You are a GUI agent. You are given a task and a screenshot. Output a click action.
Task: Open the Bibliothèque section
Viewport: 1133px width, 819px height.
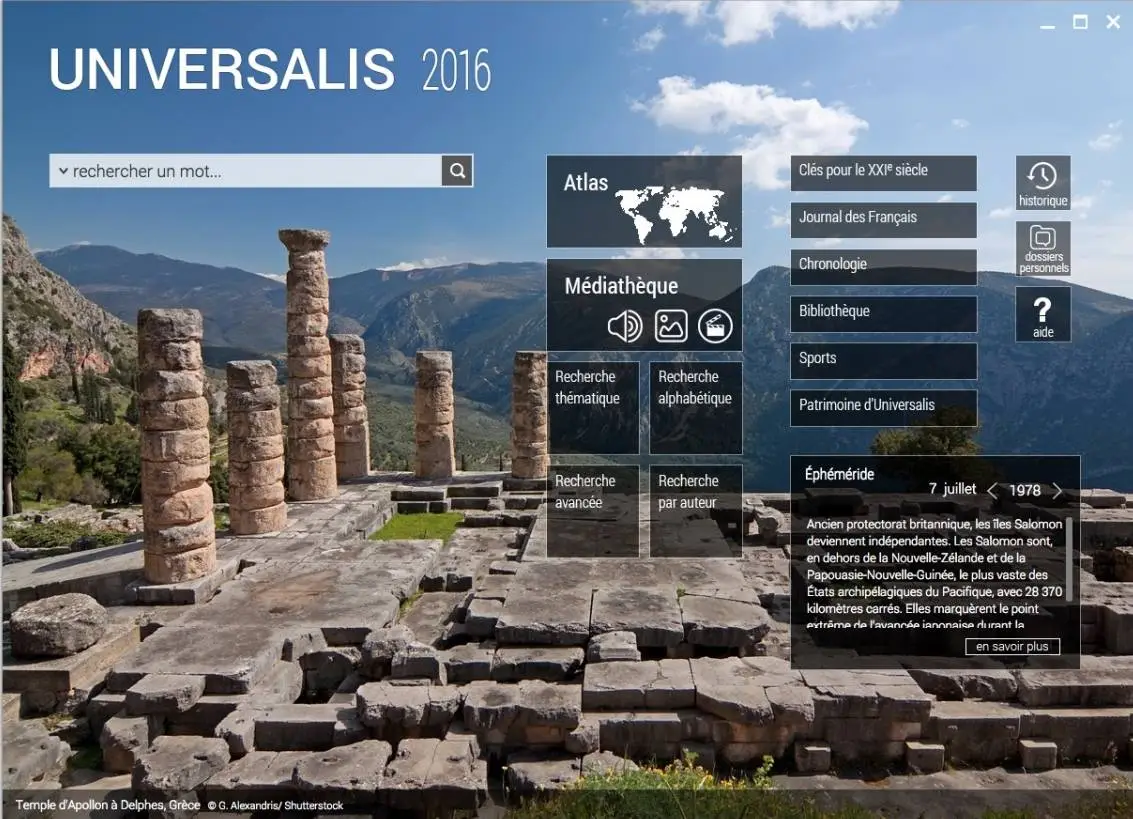tap(883, 314)
